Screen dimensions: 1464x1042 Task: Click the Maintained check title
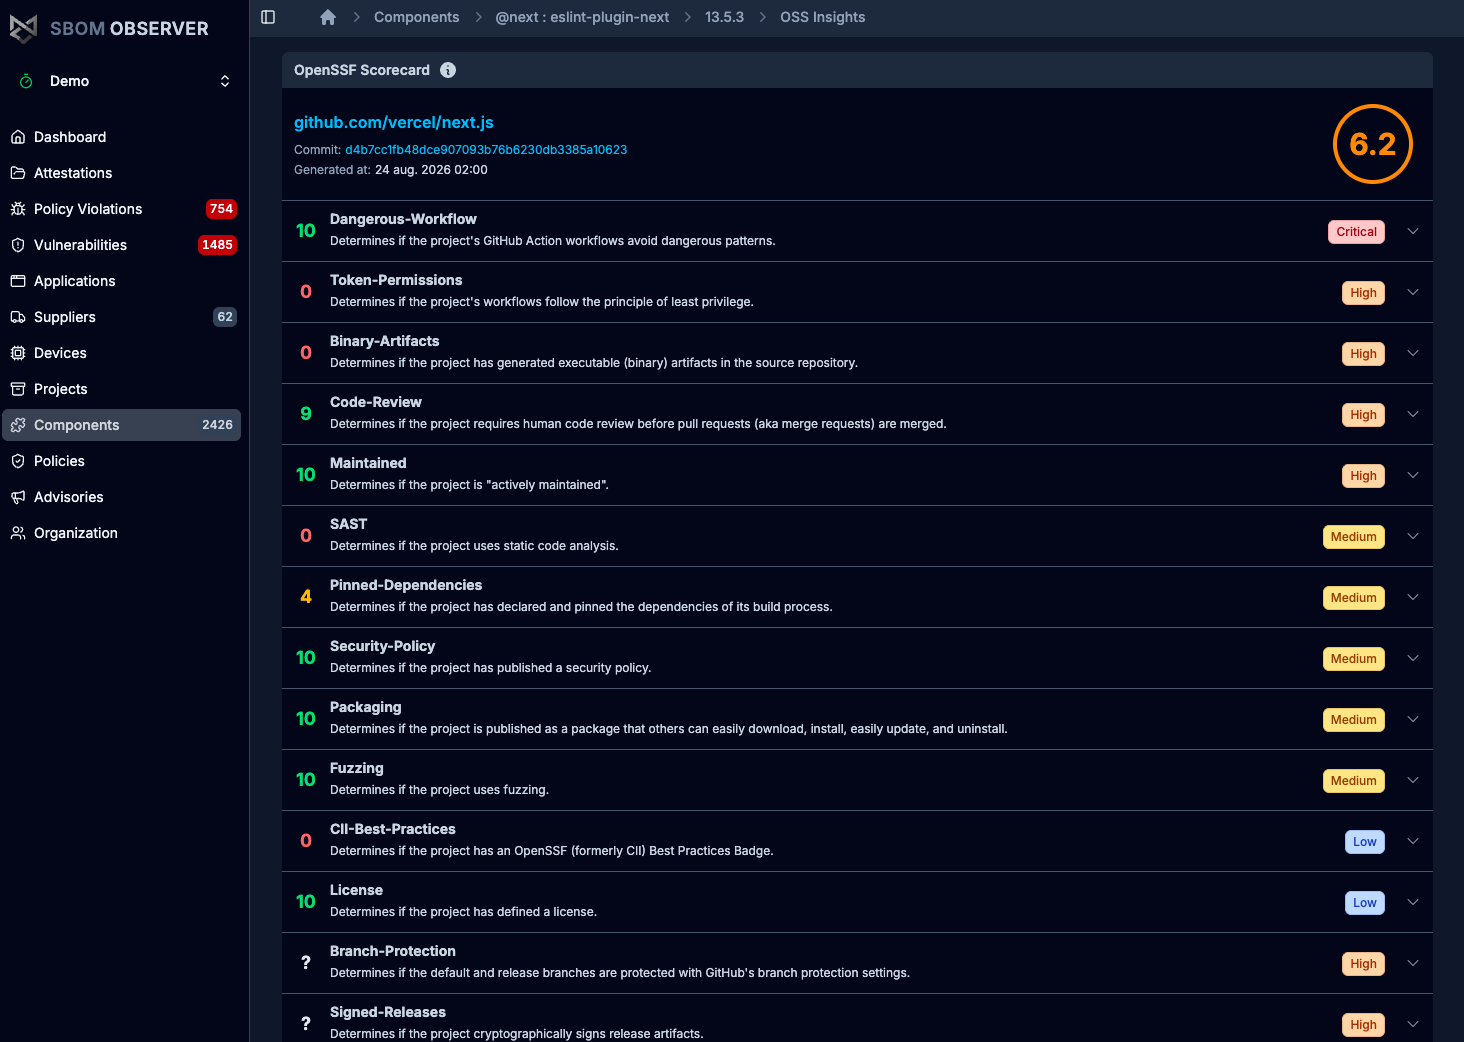pos(368,463)
